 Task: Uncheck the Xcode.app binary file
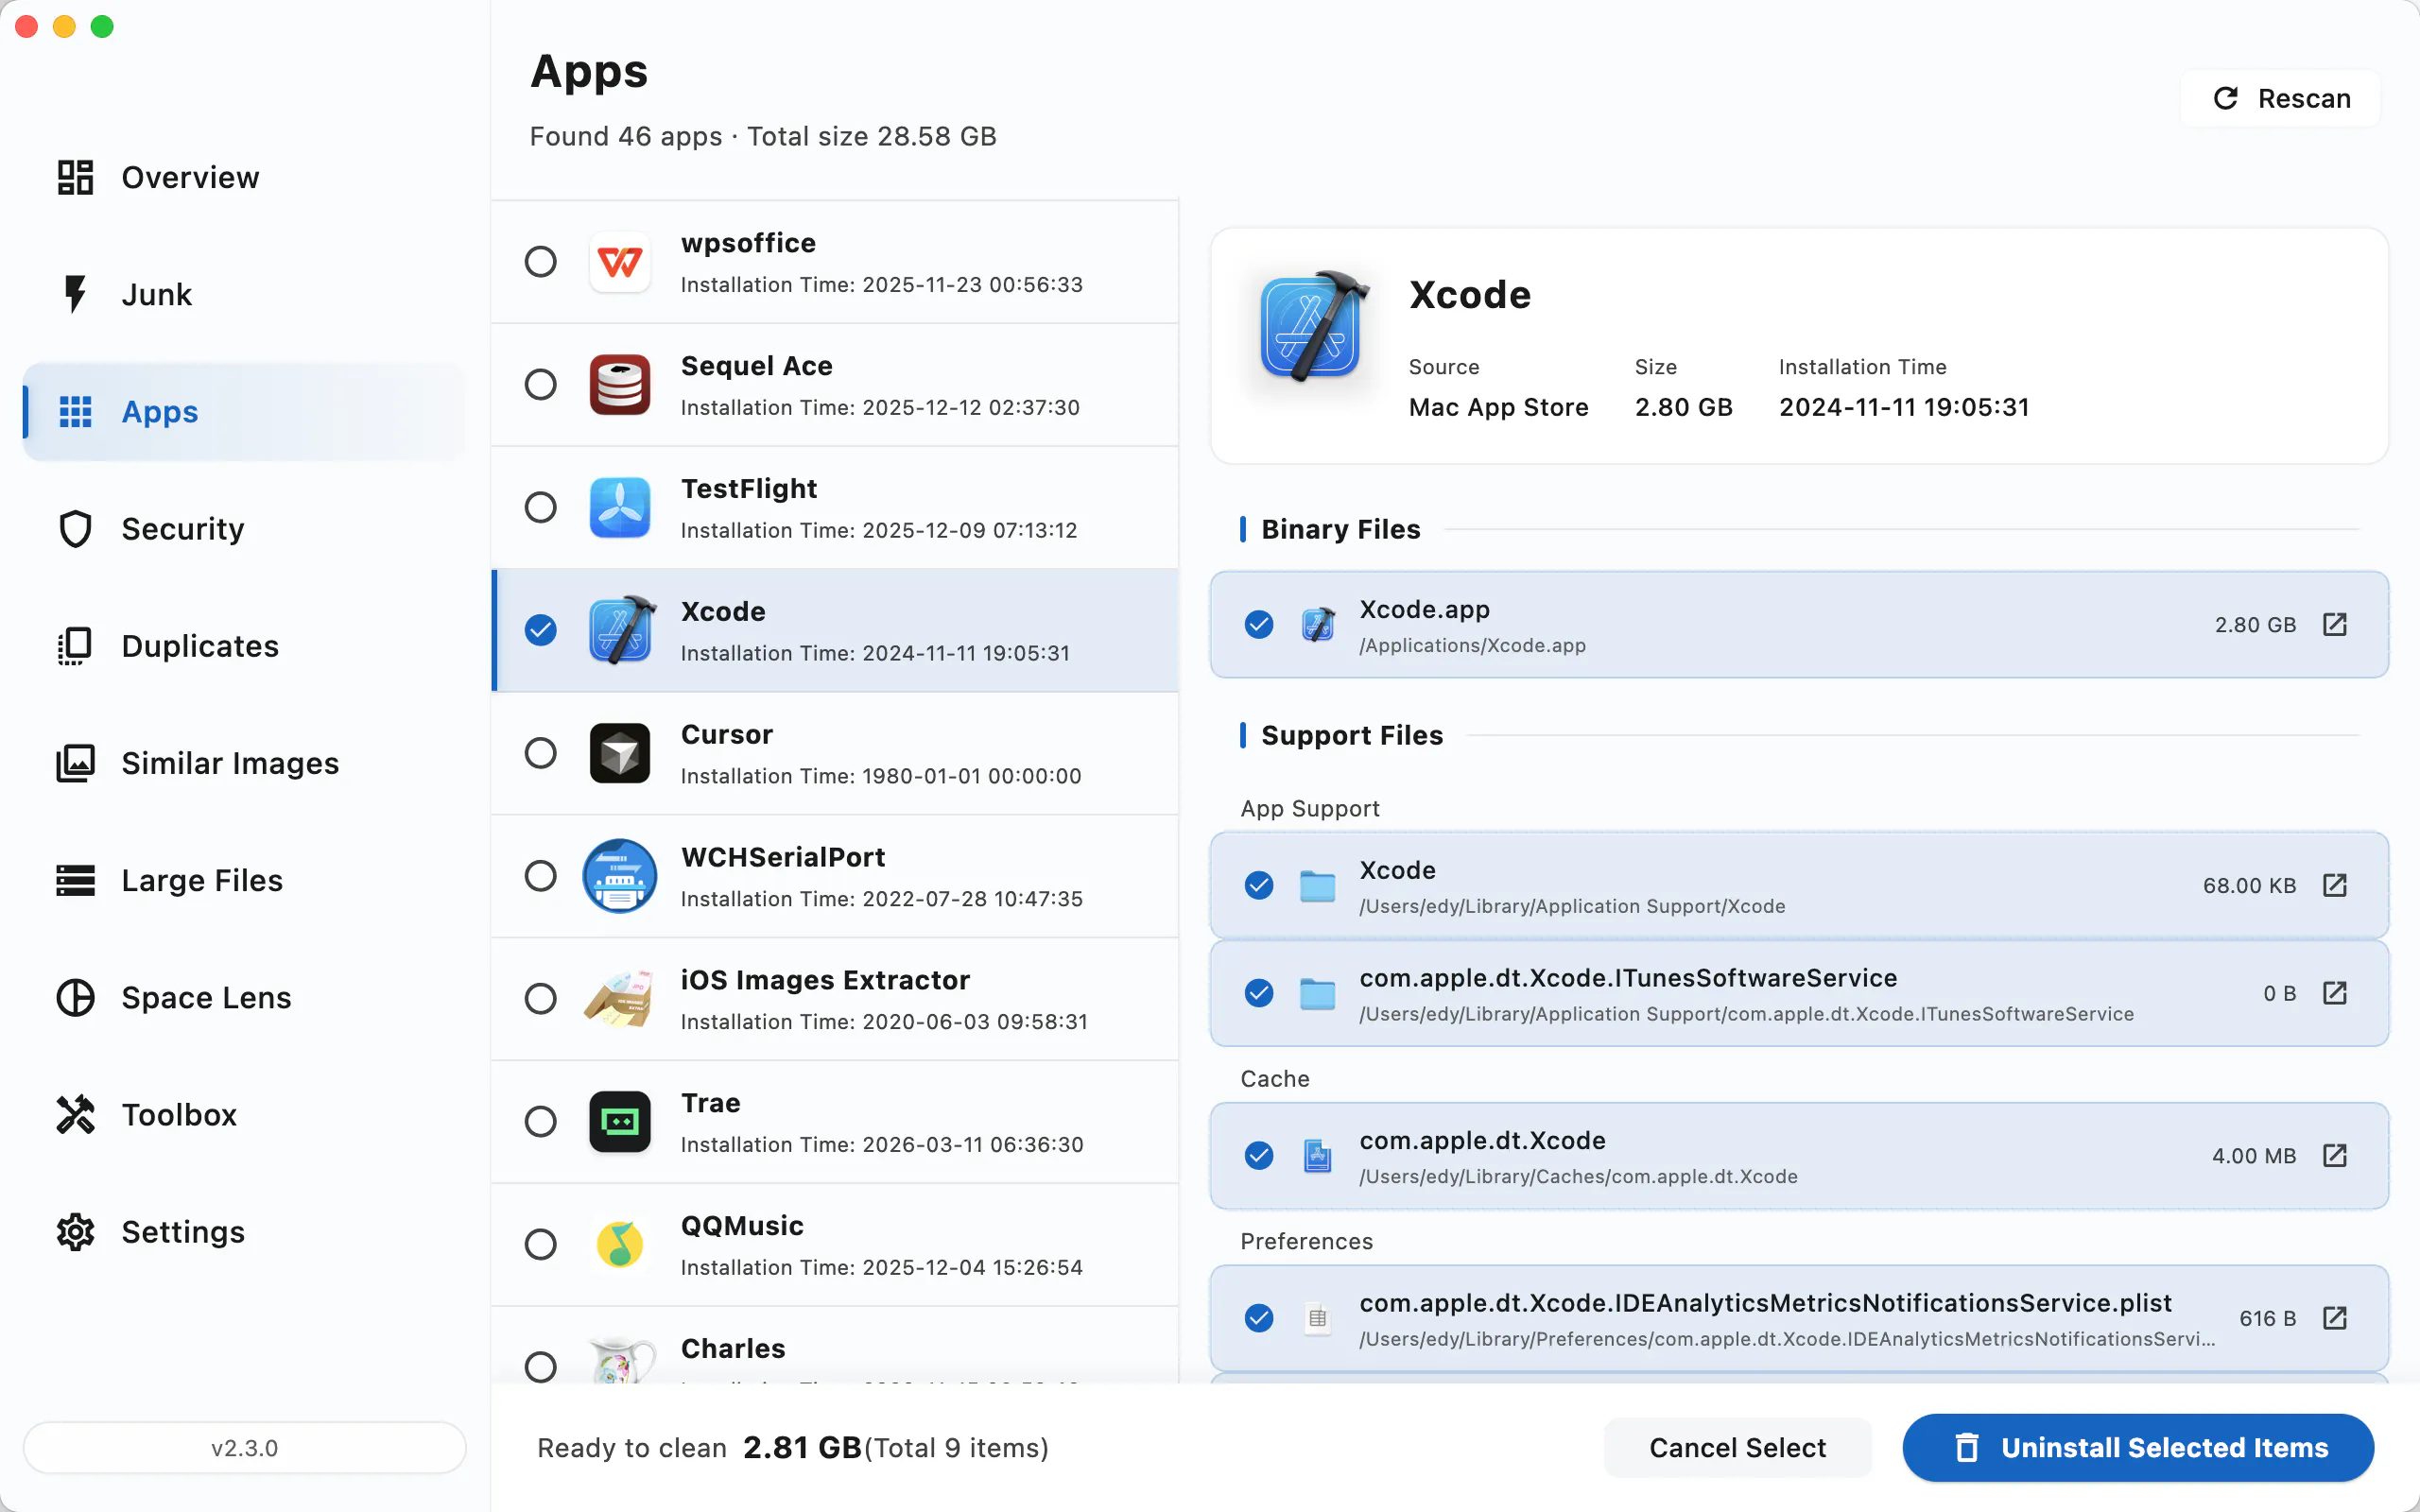tap(1259, 625)
